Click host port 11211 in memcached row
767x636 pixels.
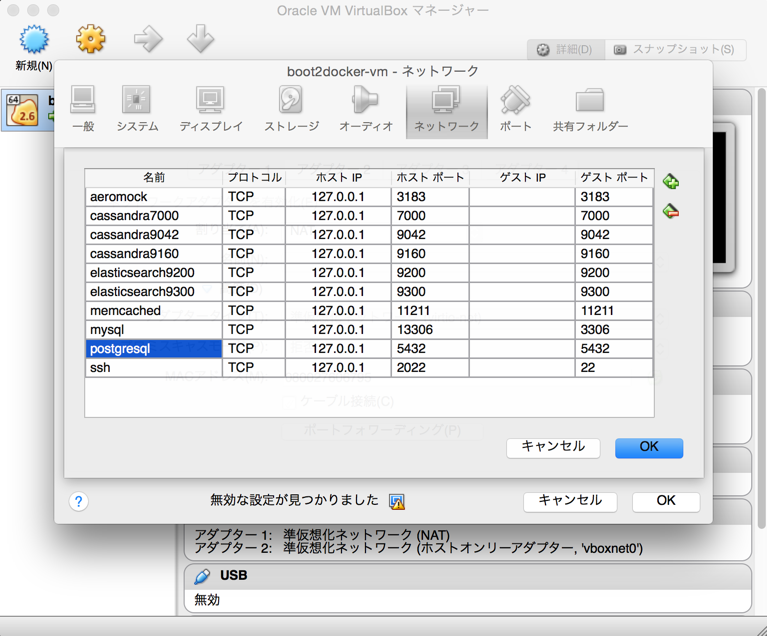(x=430, y=311)
